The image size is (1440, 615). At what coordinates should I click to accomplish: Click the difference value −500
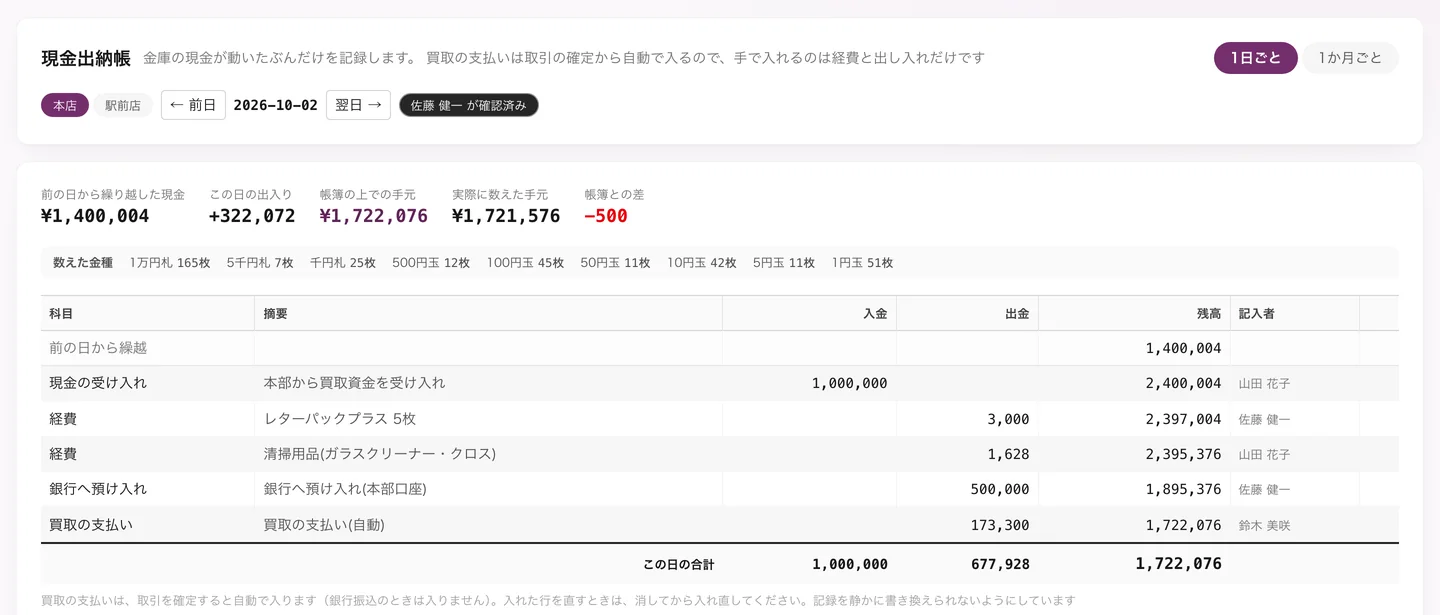click(x=606, y=216)
